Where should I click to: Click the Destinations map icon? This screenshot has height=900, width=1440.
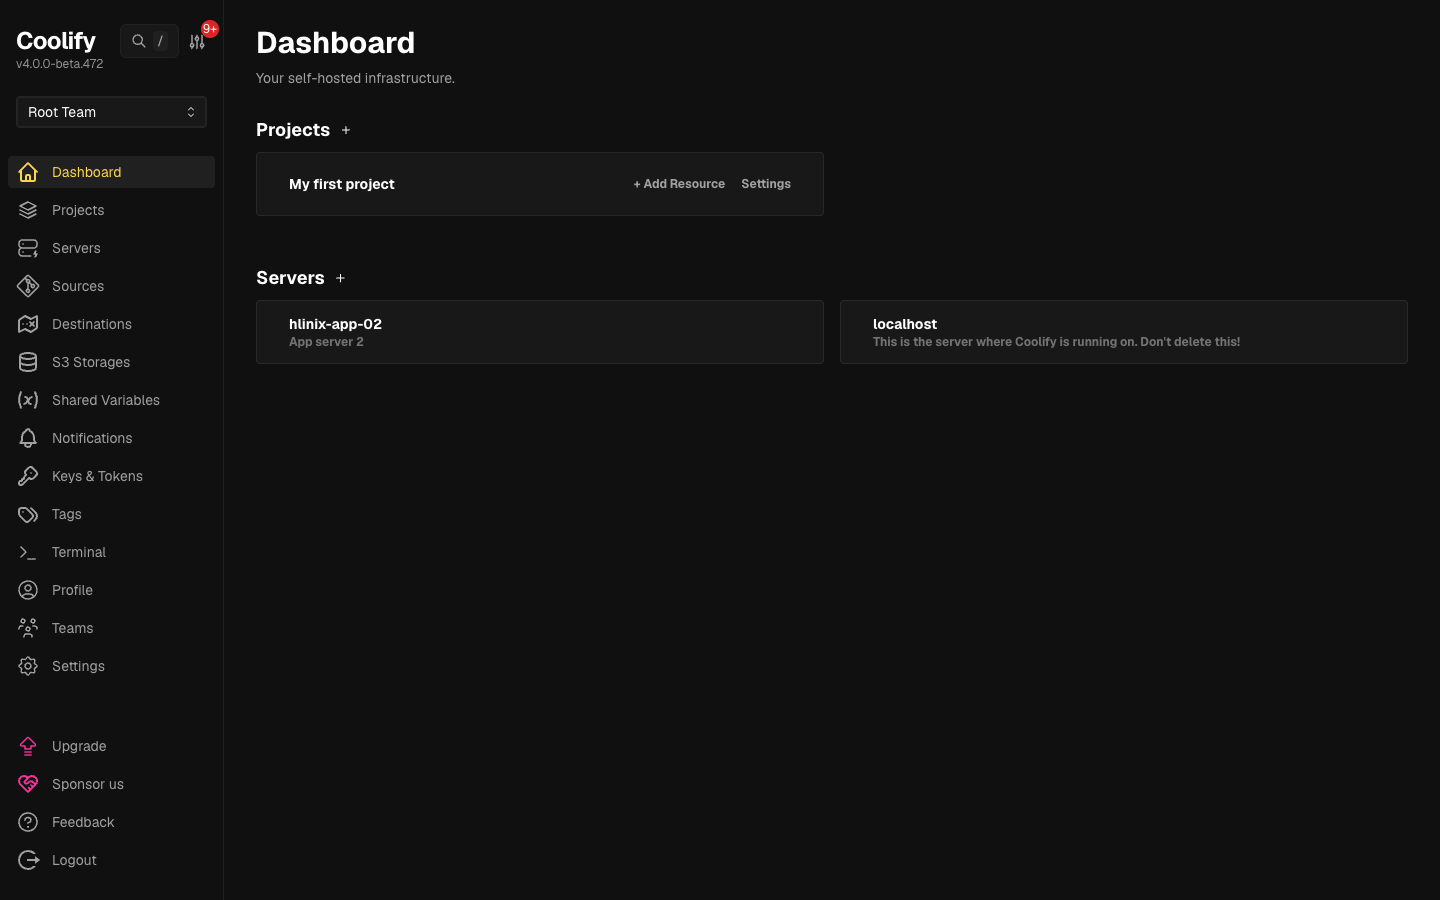(x=28, y=324)
